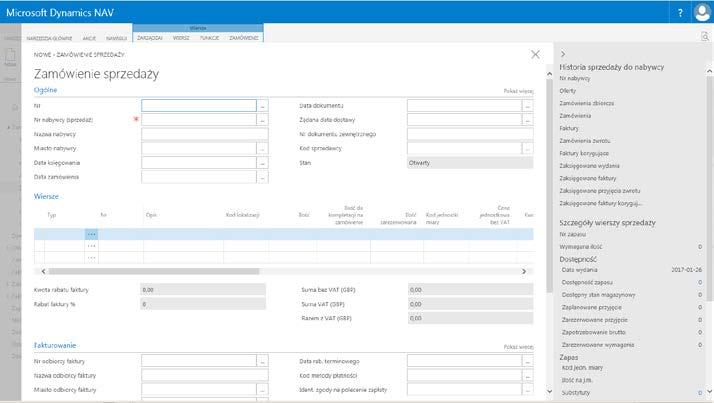Open Zamówienia zwrotu in the factbox
Viewport: 714px width, 403px height.
click(585, 141)
